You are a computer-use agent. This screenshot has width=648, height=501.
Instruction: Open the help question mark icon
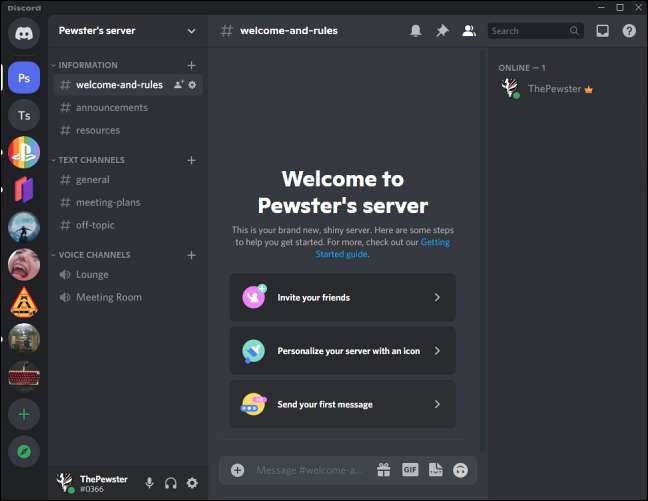click(629, 31)
